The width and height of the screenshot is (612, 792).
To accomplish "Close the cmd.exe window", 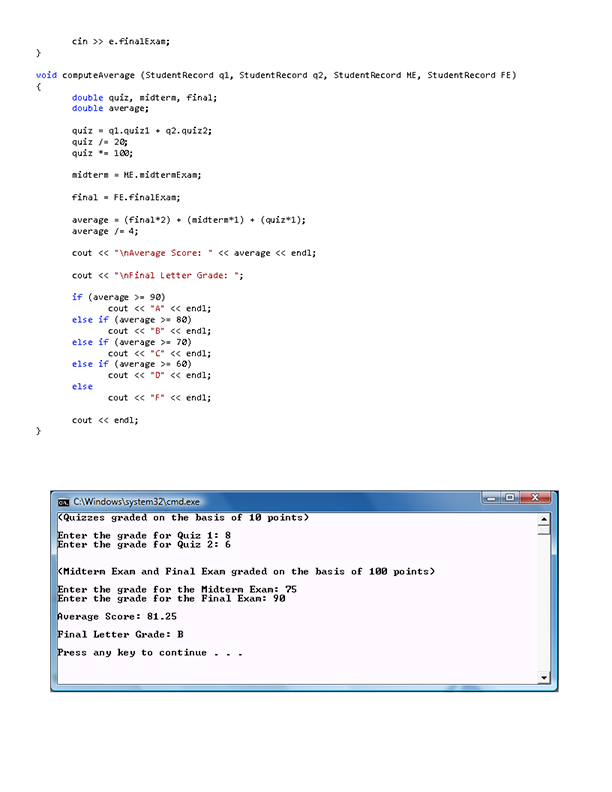I will coord(535,498).
